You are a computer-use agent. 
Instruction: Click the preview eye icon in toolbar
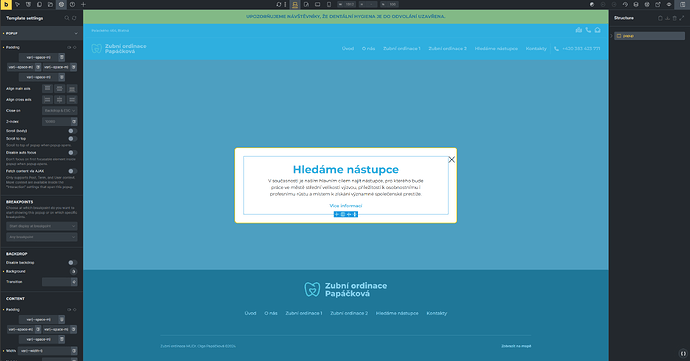(x=669, y=4)
